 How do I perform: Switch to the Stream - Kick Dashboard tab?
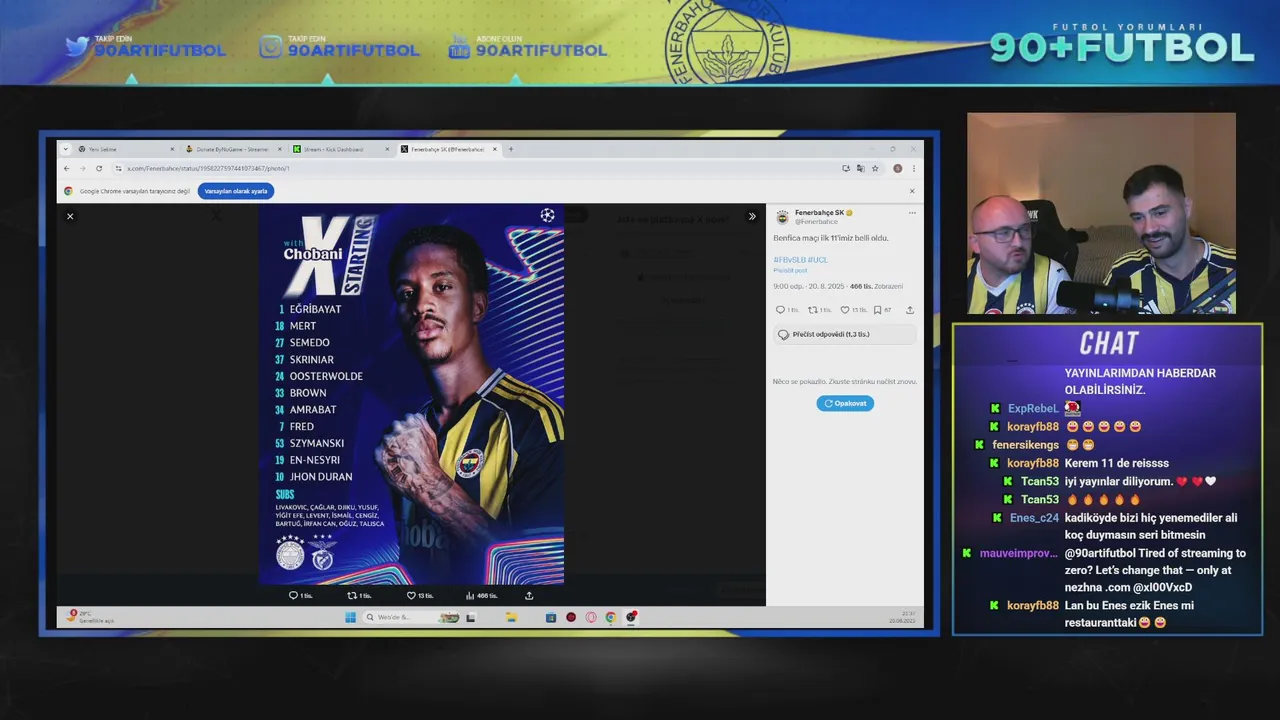pos(341,149)
